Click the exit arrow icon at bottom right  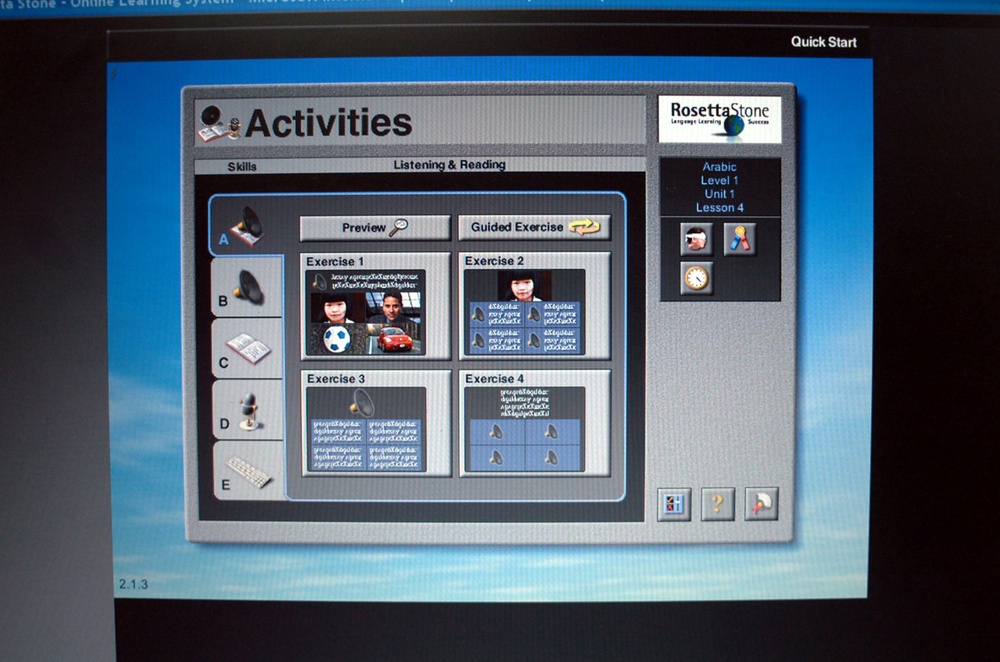tap(761, 504)
